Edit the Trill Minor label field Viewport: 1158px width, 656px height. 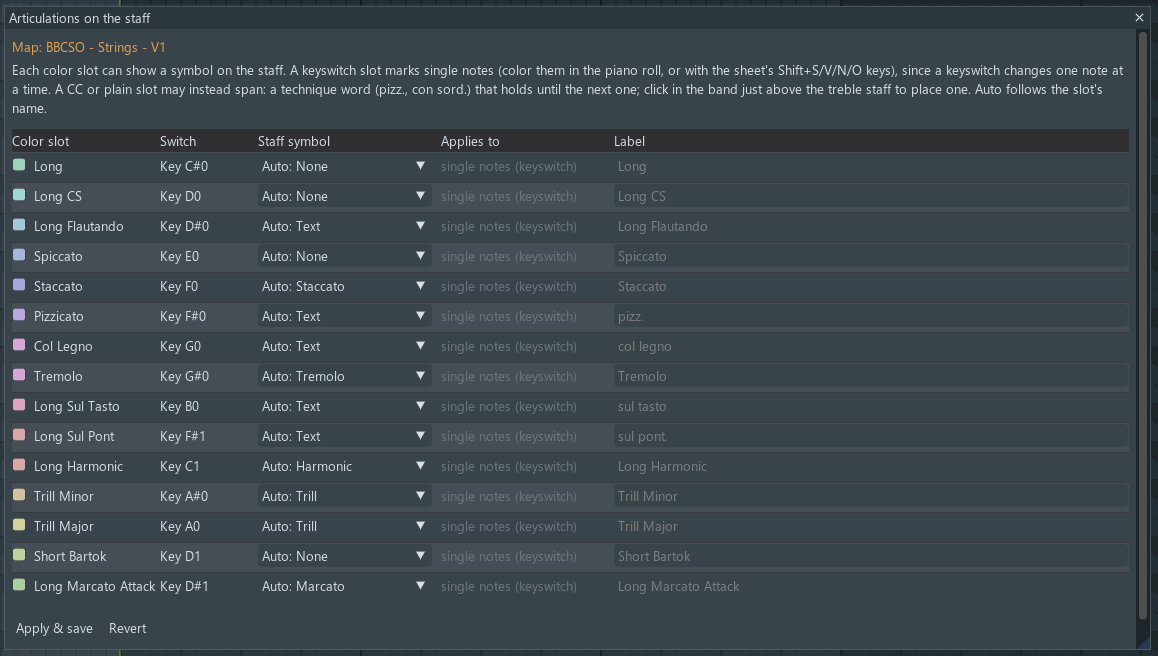pyautogui.click(x=871, y=496)
